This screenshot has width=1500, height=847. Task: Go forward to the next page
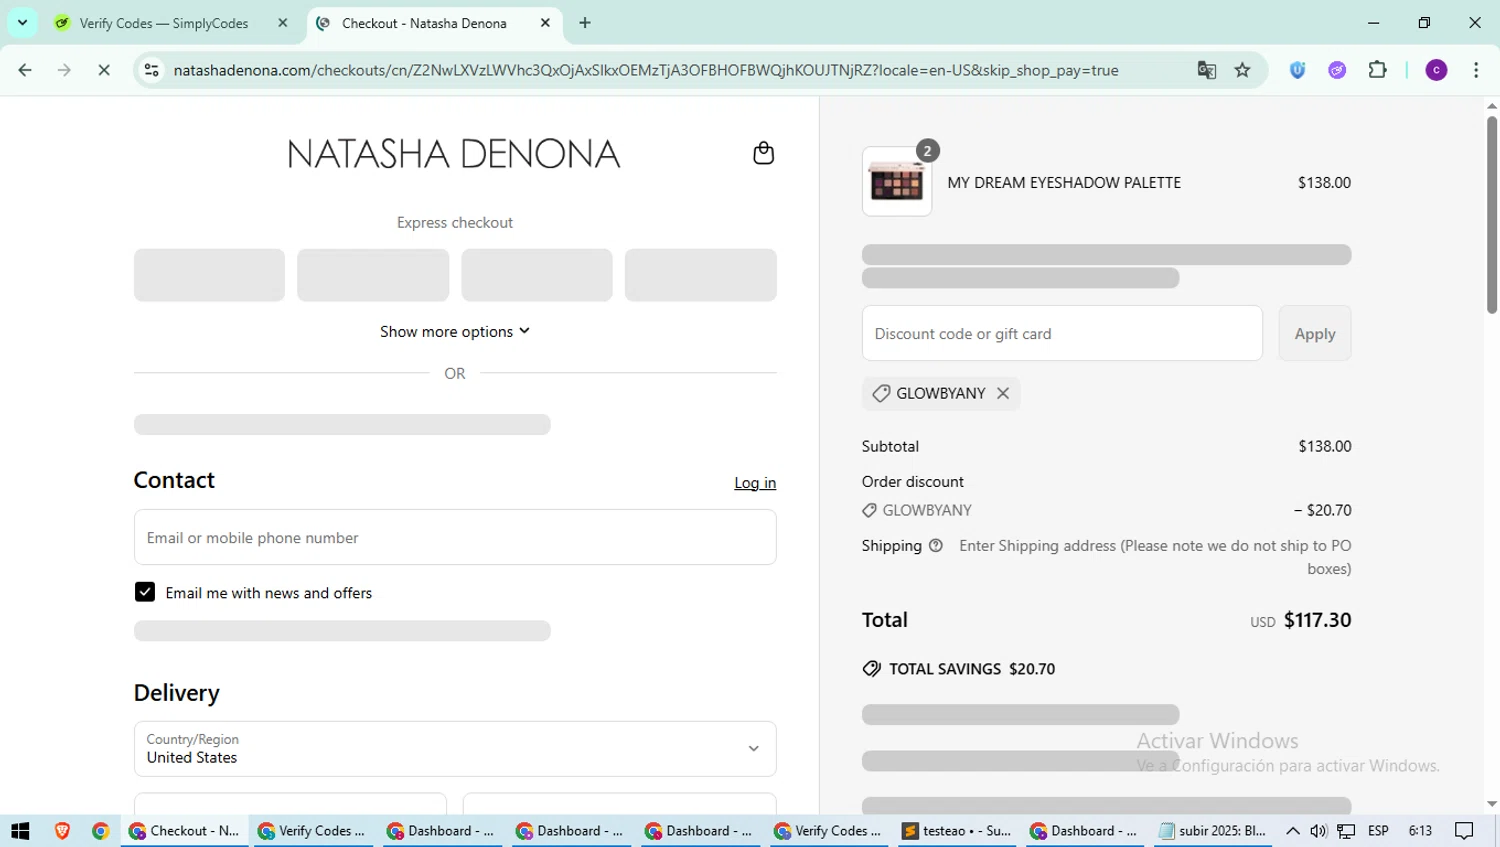64,70
